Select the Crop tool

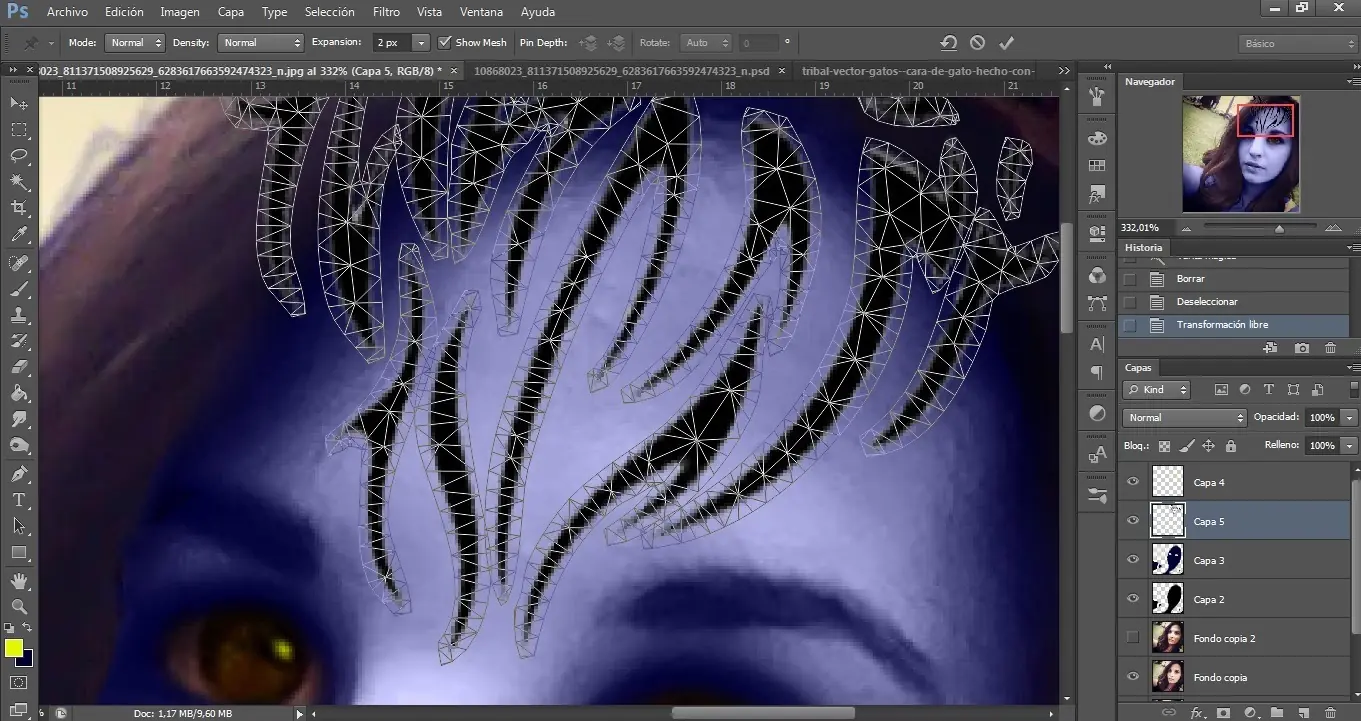(x=19, y=208)
